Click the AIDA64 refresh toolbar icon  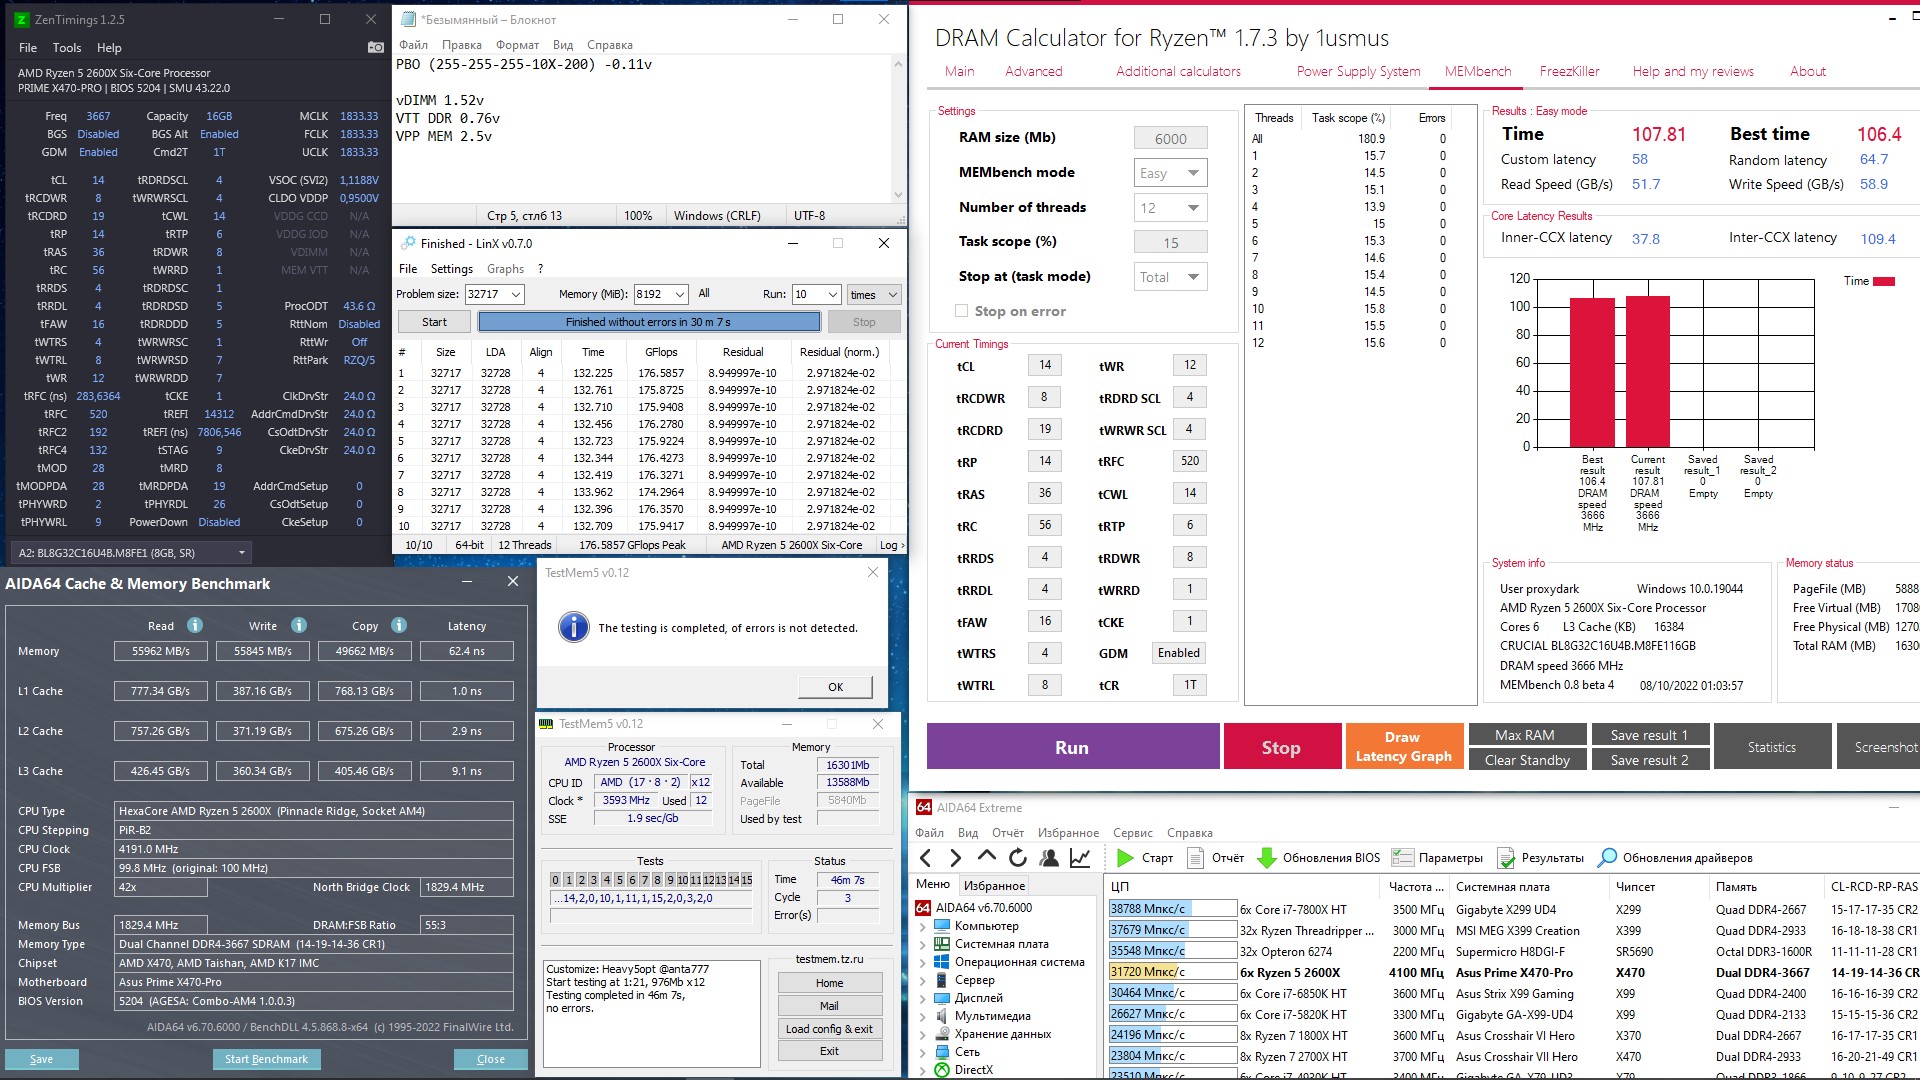pos(1018,858)
